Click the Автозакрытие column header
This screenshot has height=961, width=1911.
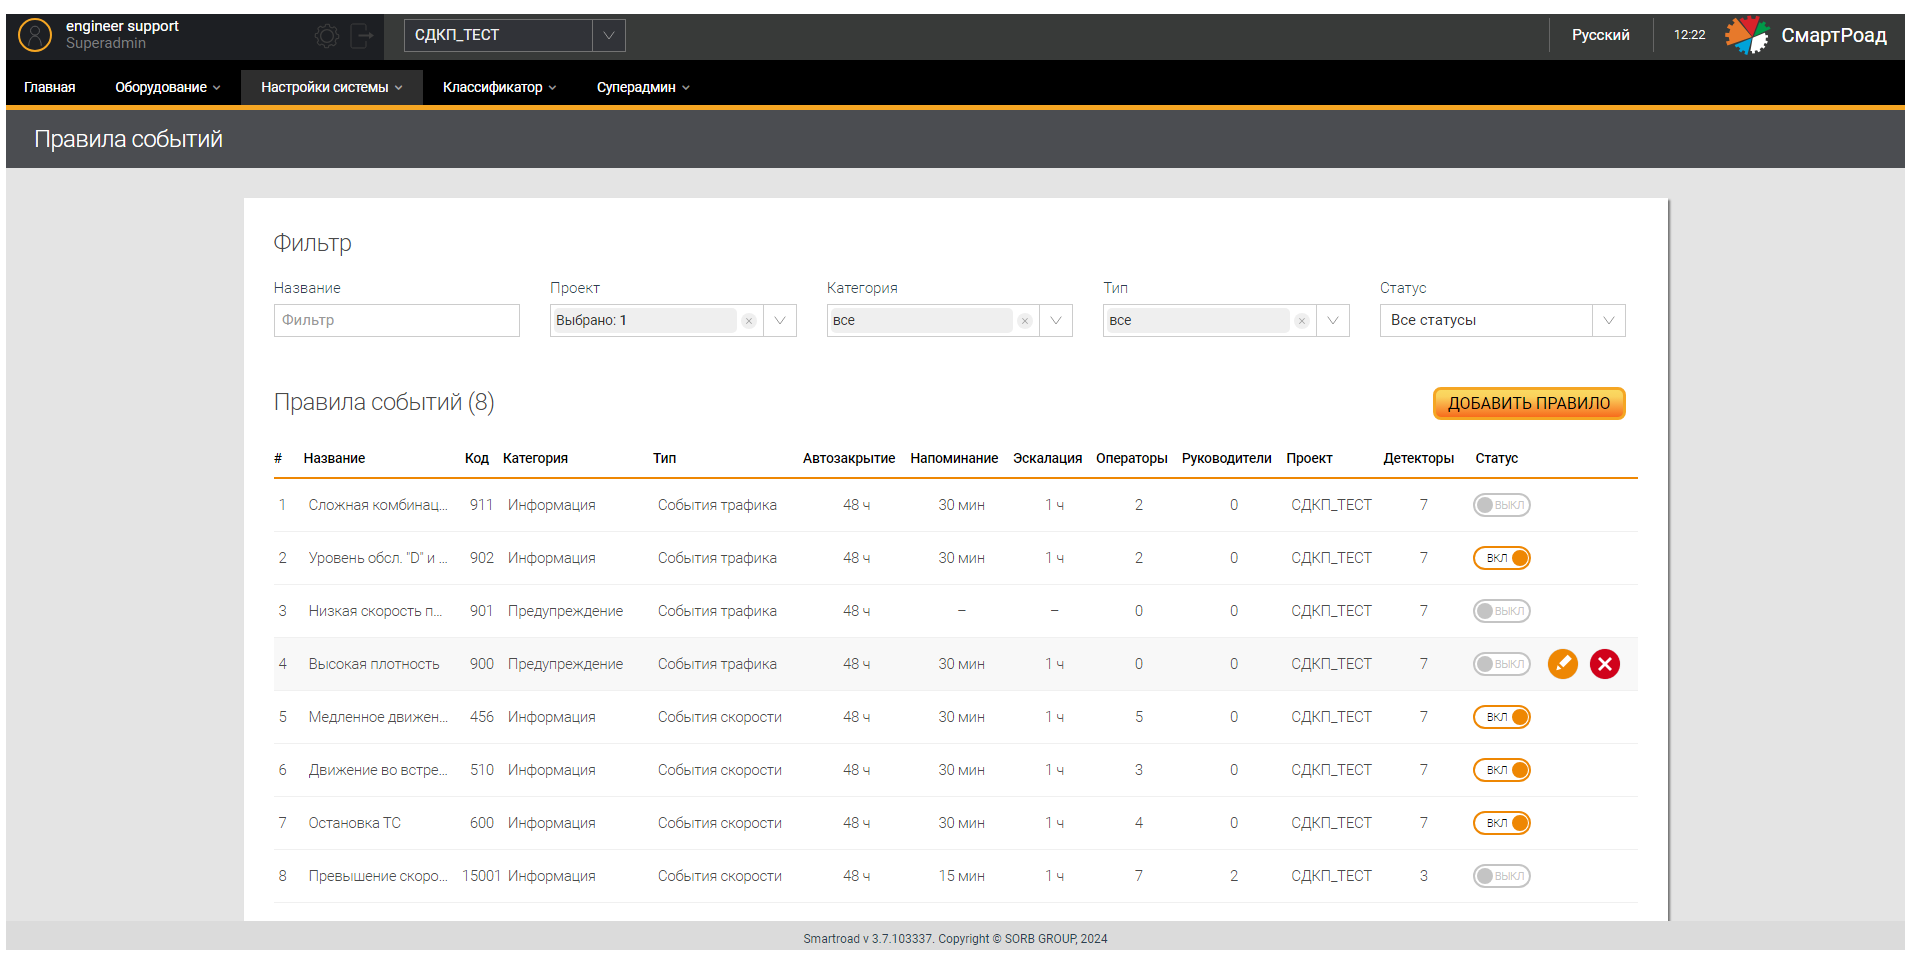(849, 458)
